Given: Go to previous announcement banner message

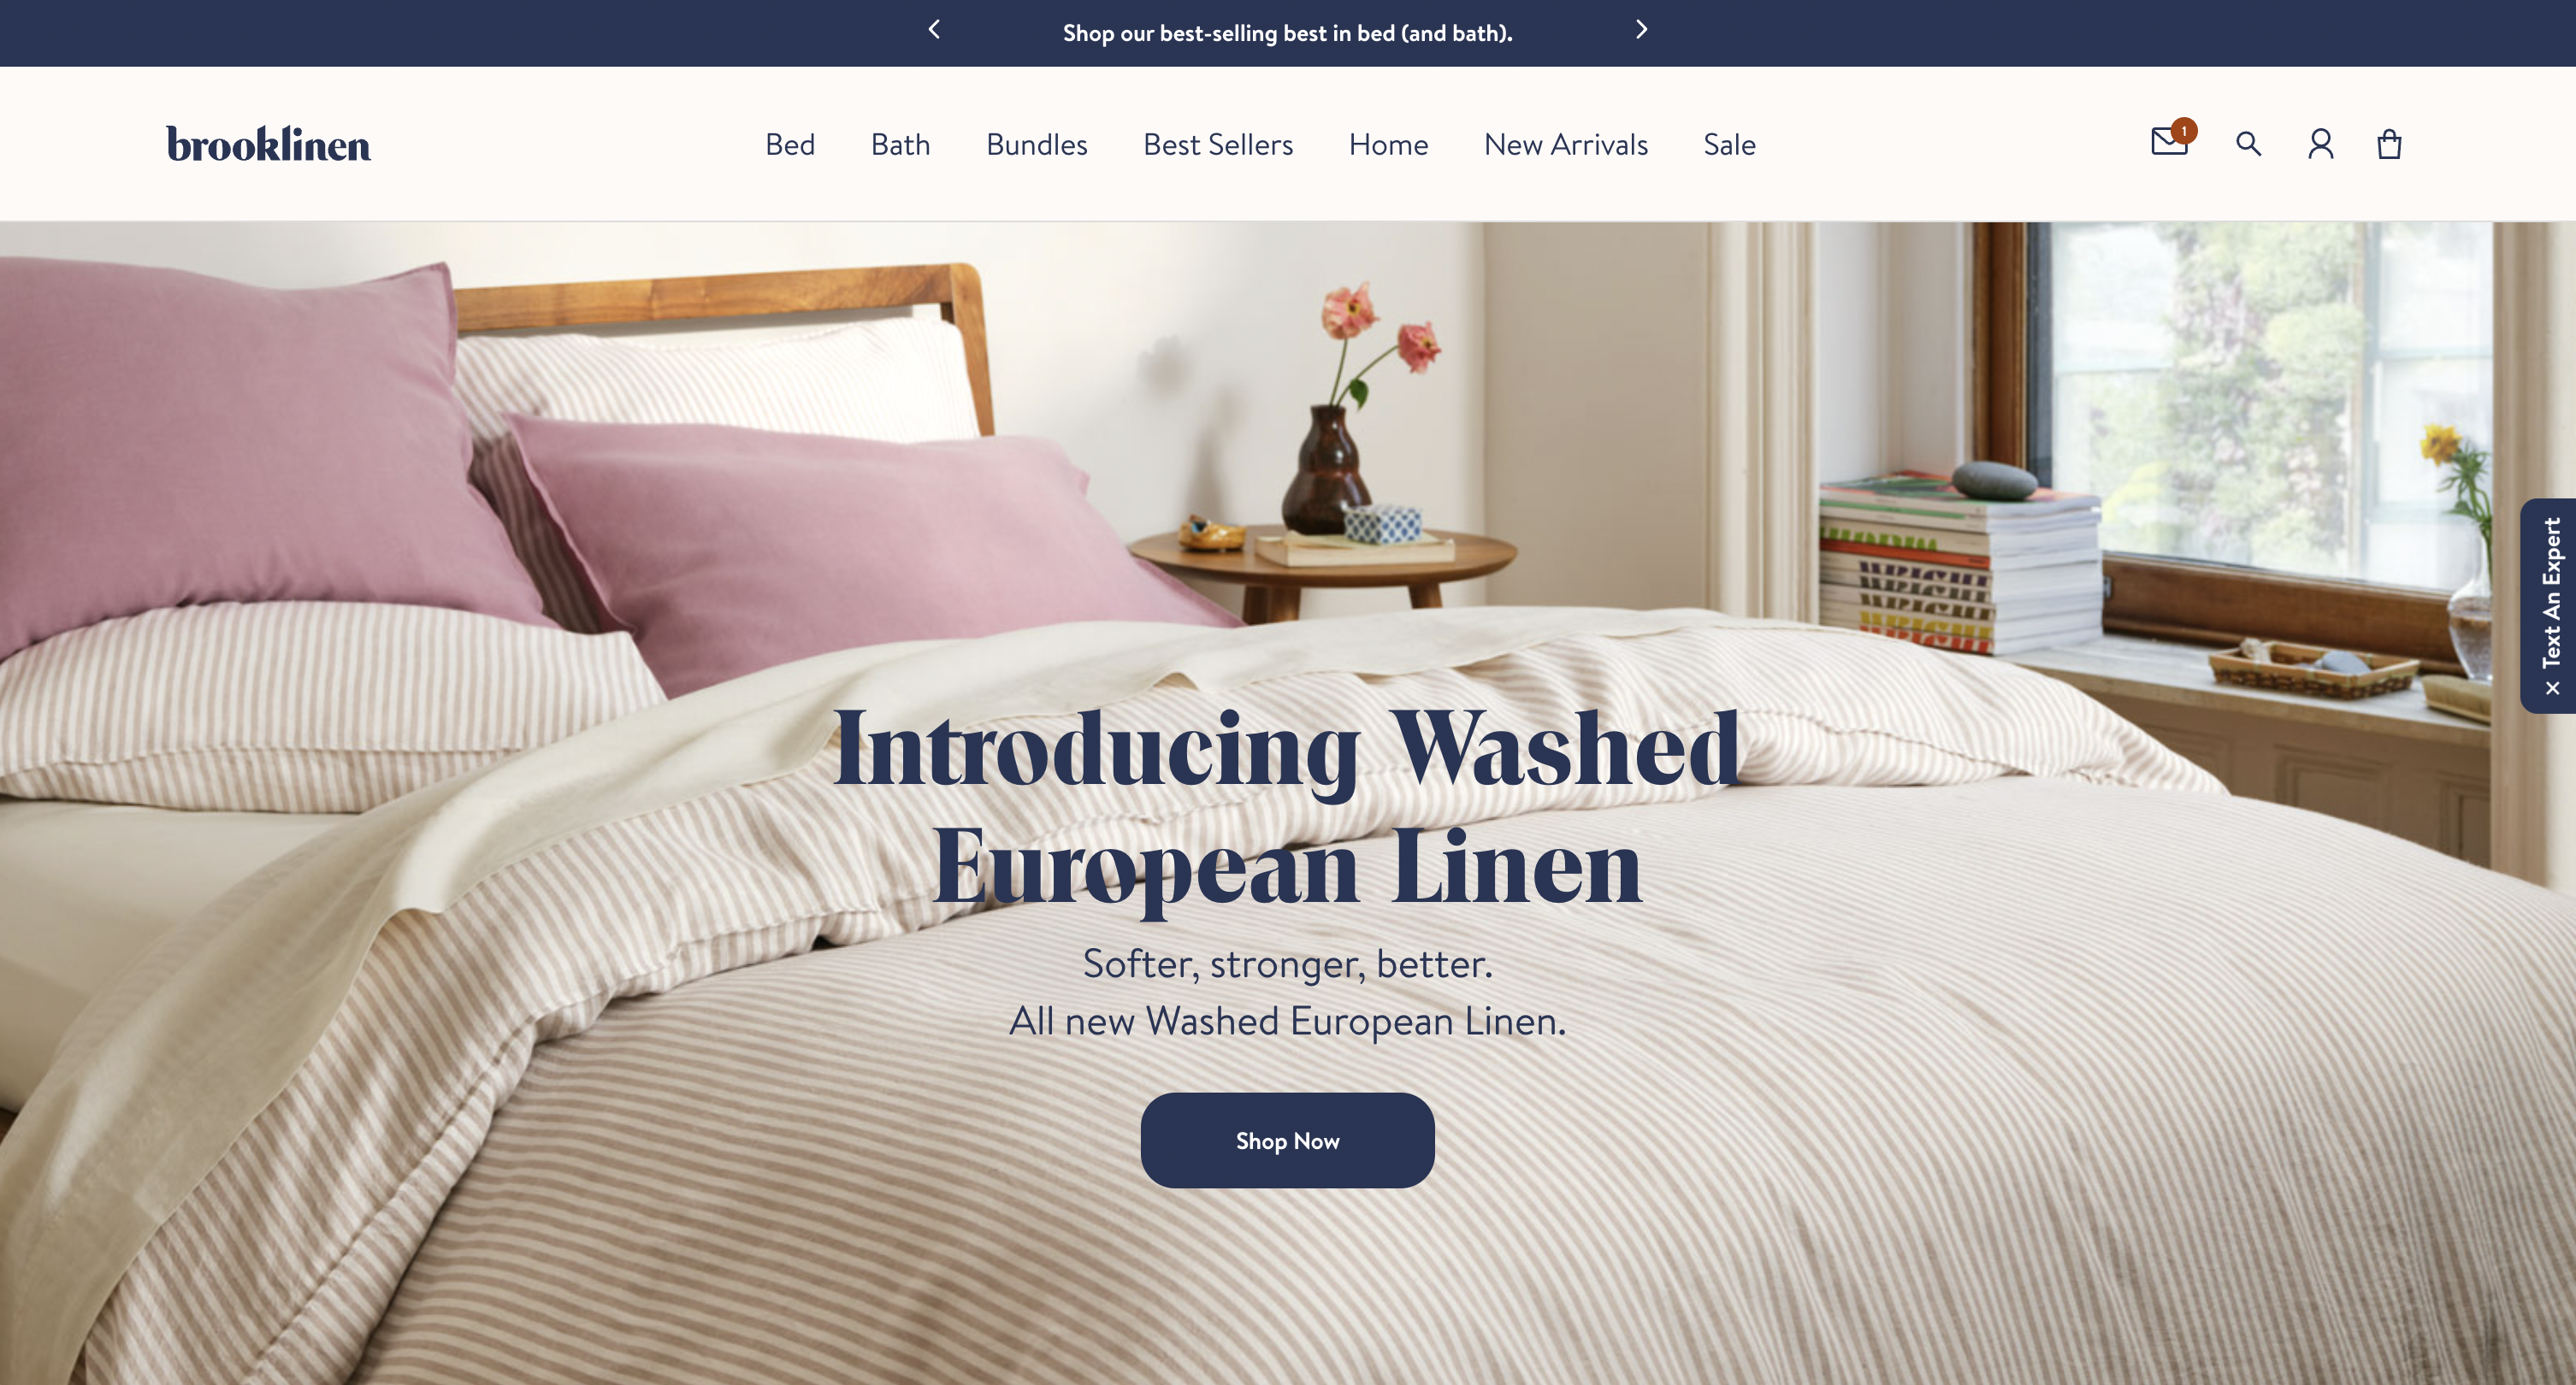Looking at the screenshot, I should coord(934,30).
